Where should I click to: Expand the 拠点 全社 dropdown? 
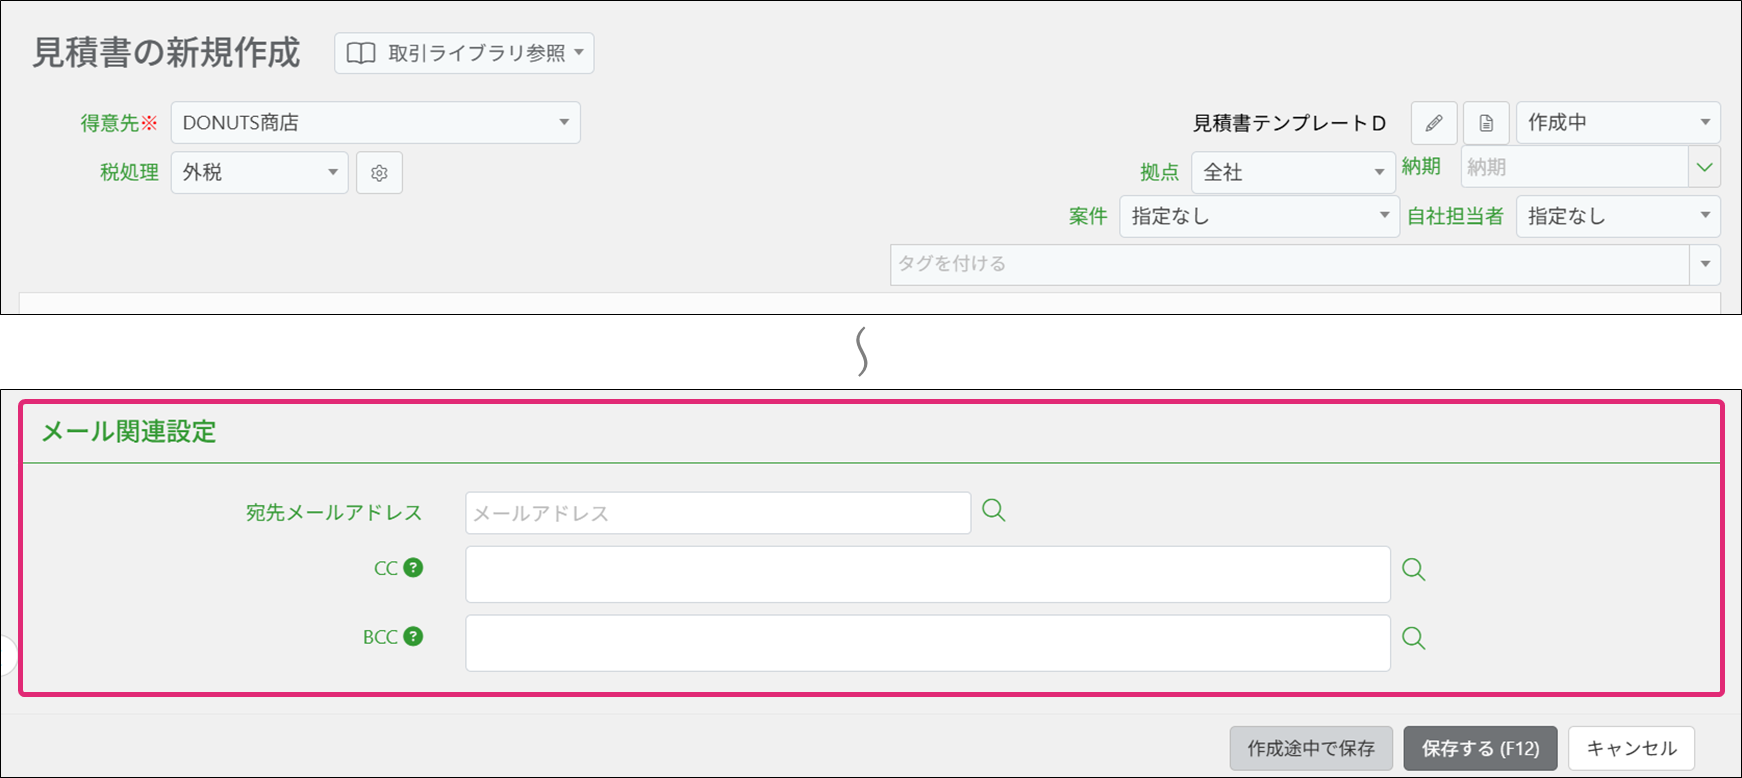(1292, 173)
